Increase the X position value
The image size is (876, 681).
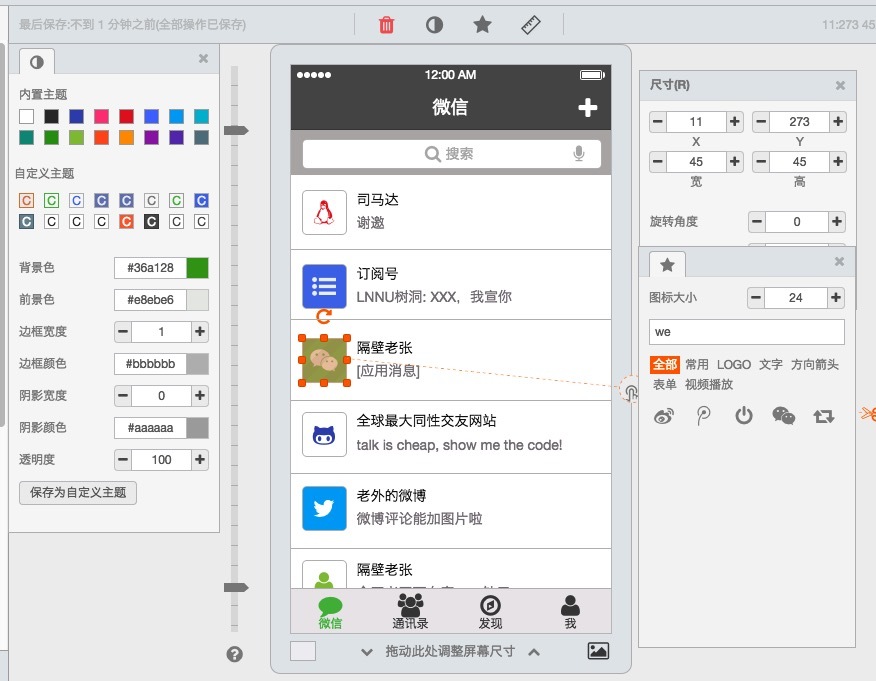[x=735, y=121]
